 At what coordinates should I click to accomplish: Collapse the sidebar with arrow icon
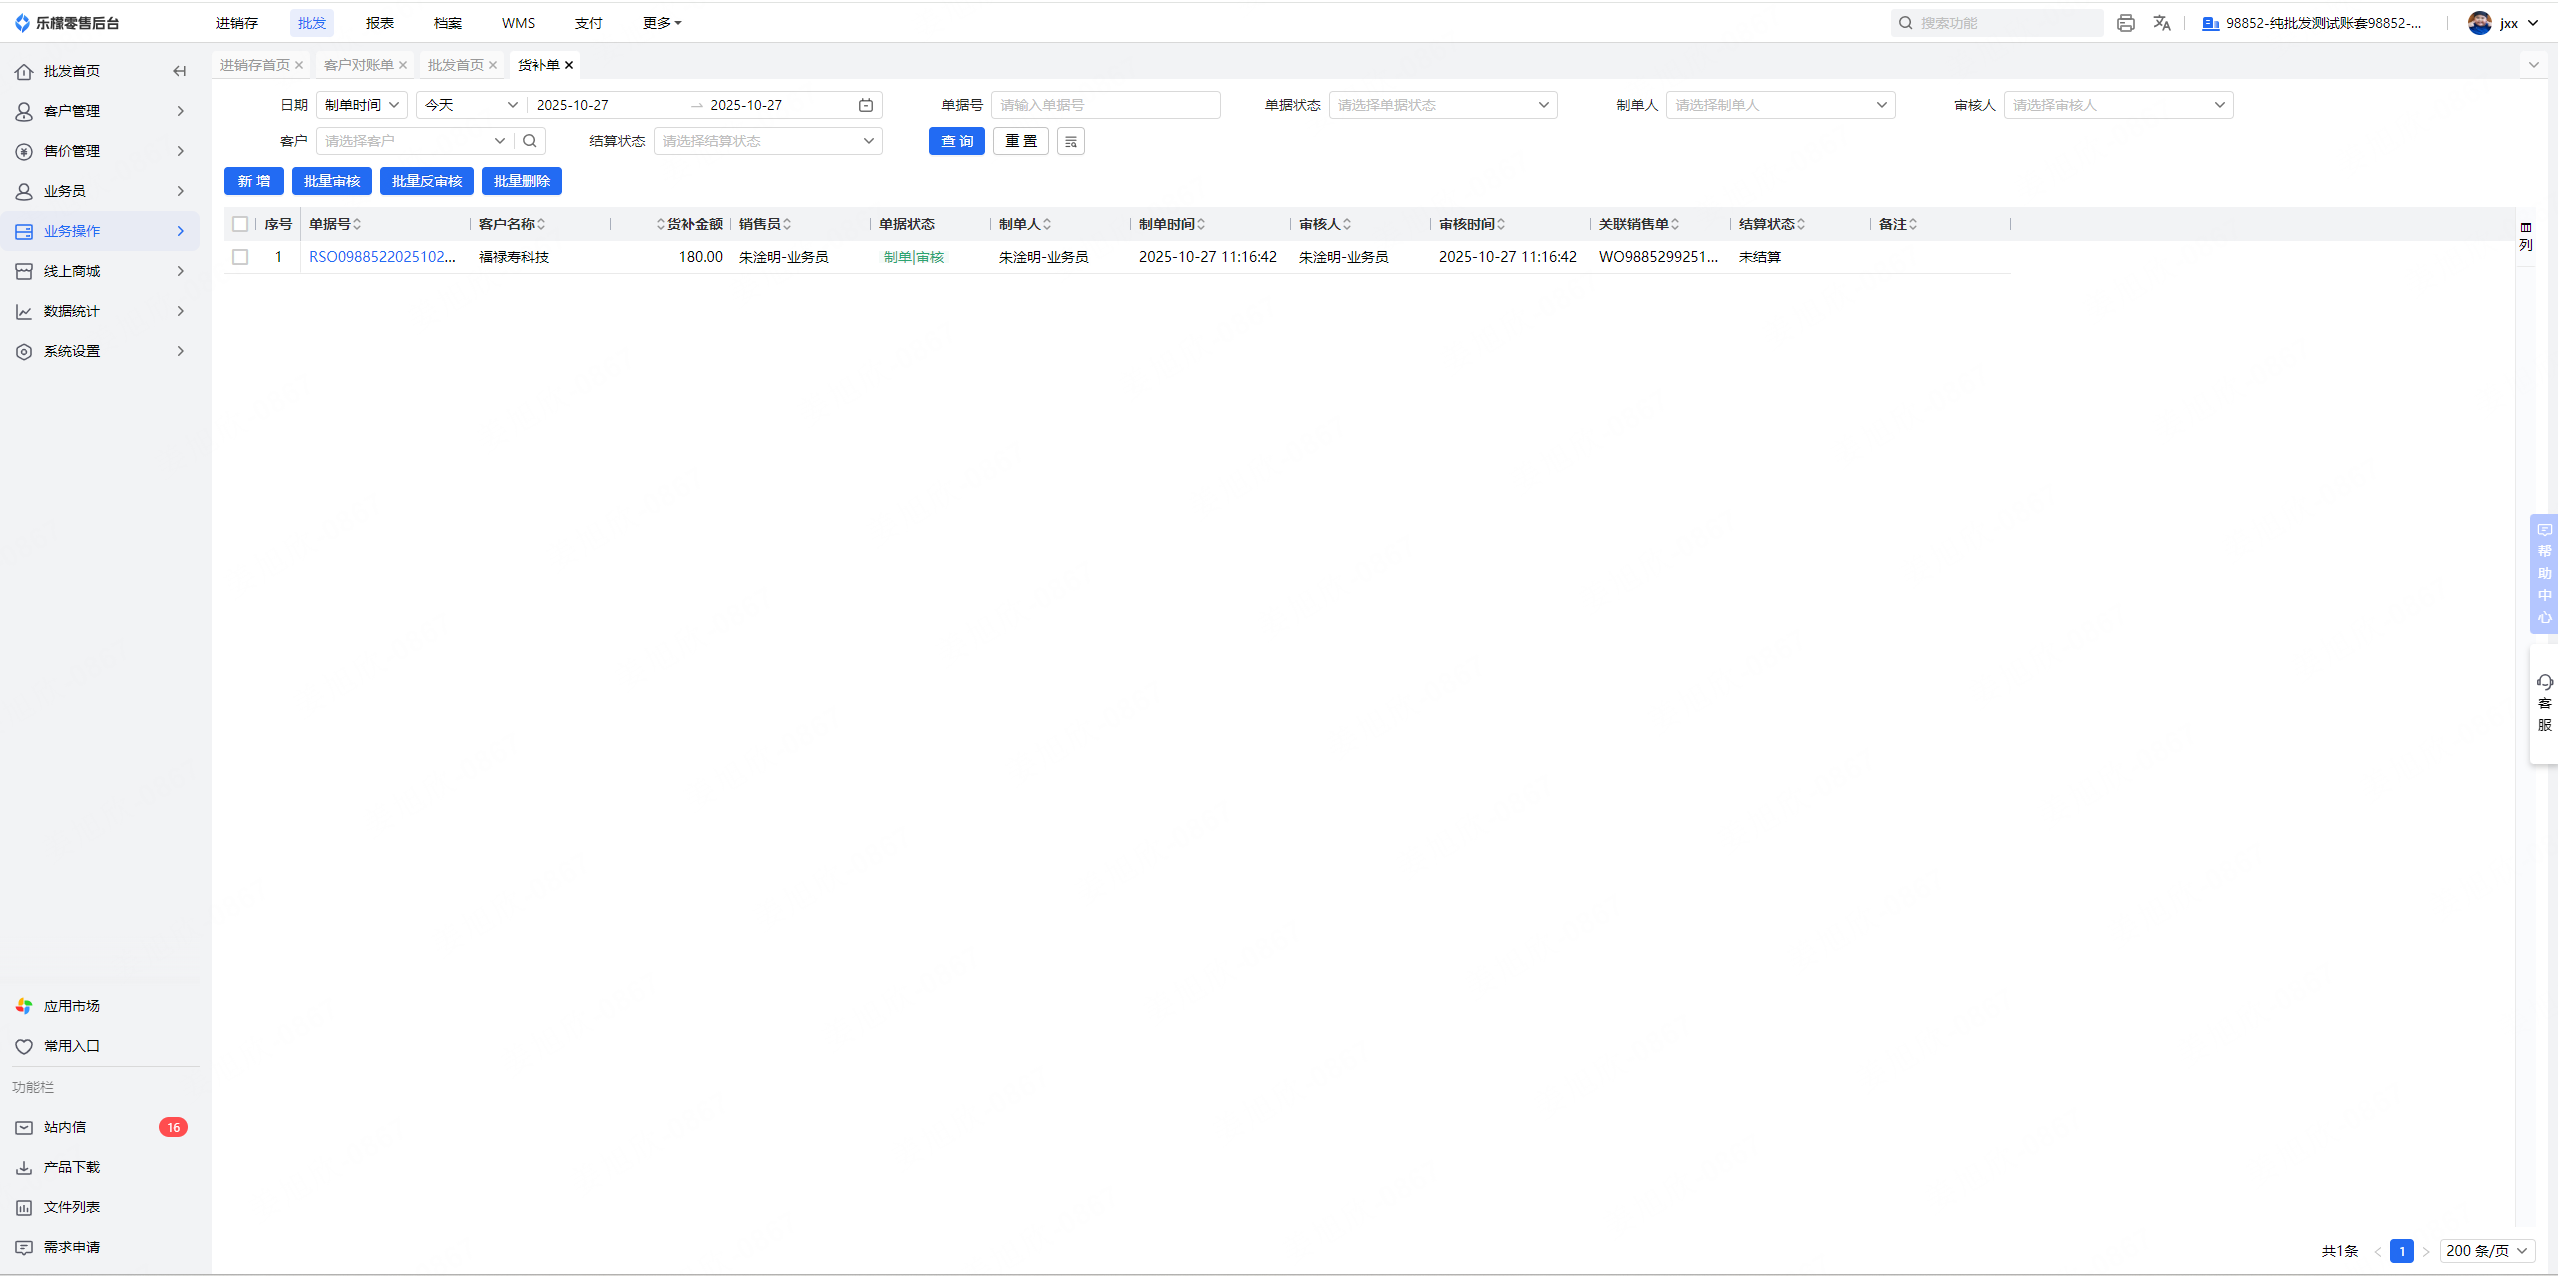(x=180, y=71)
